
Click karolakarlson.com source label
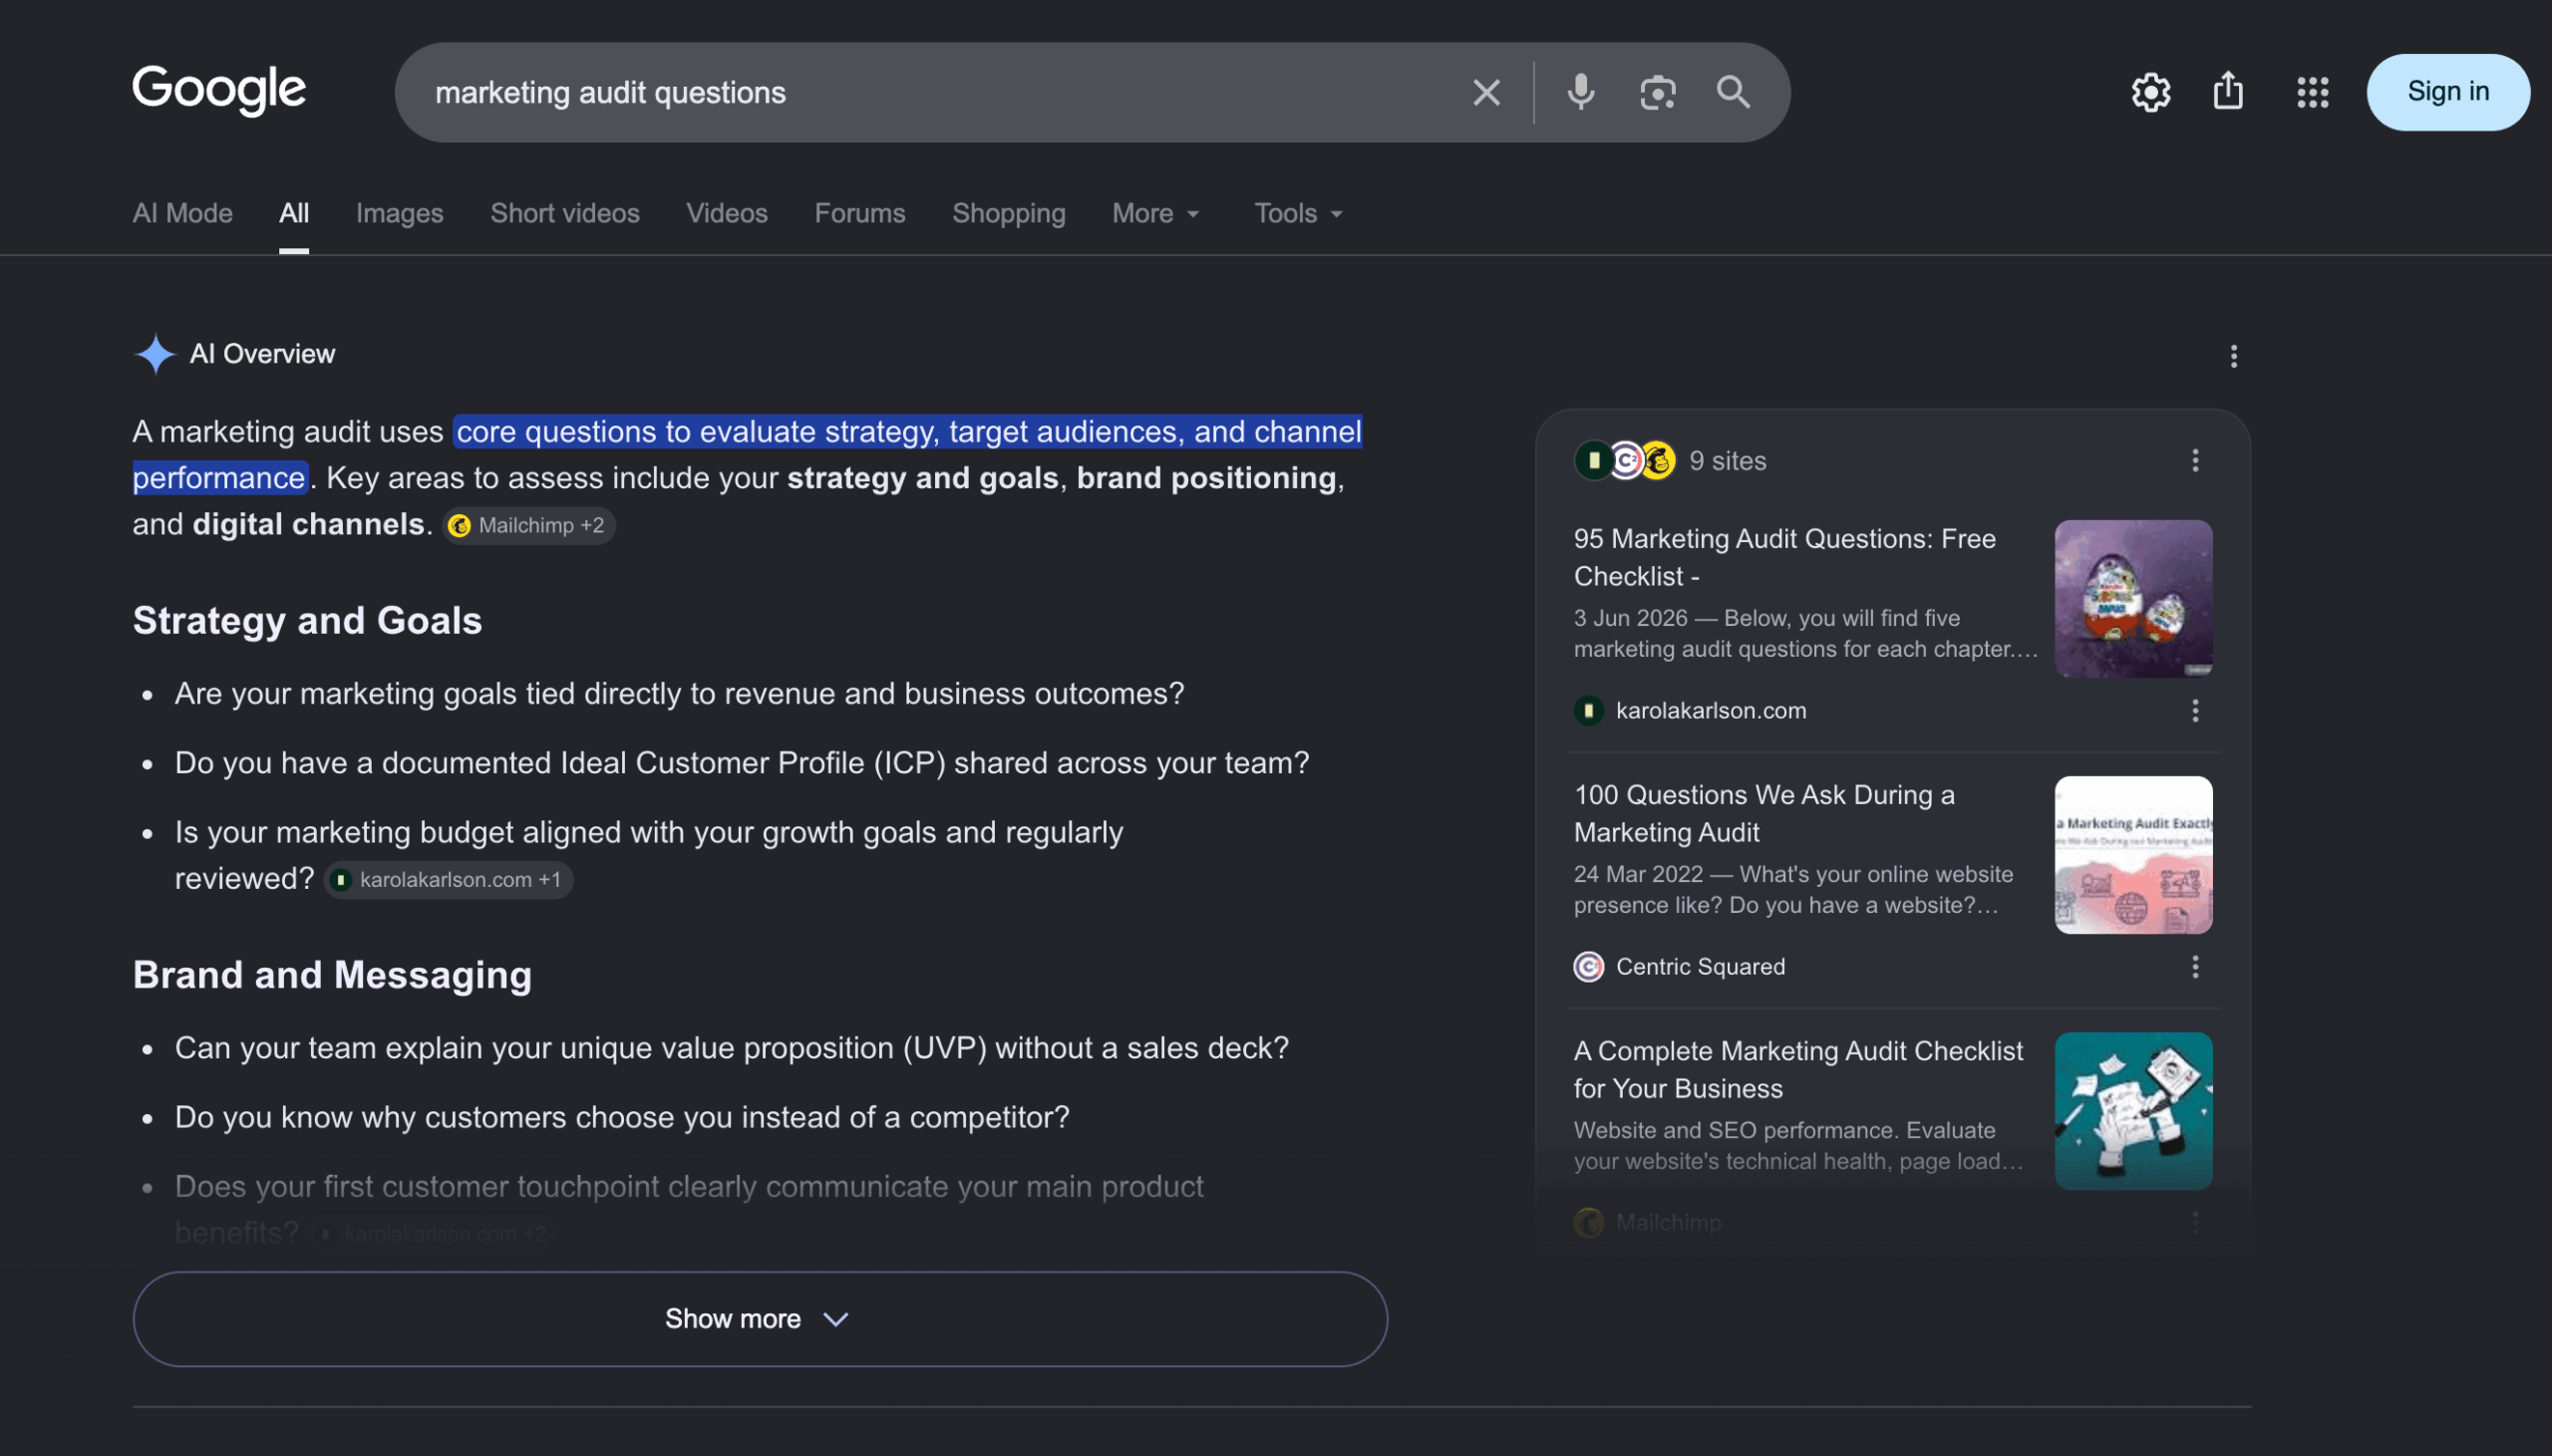point(1710,710)
